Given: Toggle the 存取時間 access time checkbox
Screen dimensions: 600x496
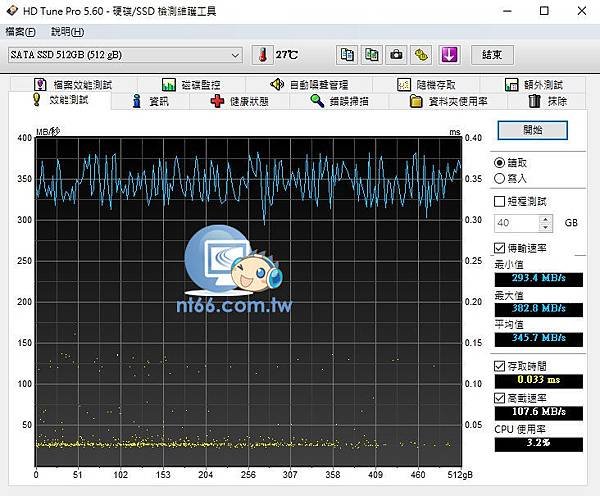Looking at the screenshot, I should coord(499,366).
